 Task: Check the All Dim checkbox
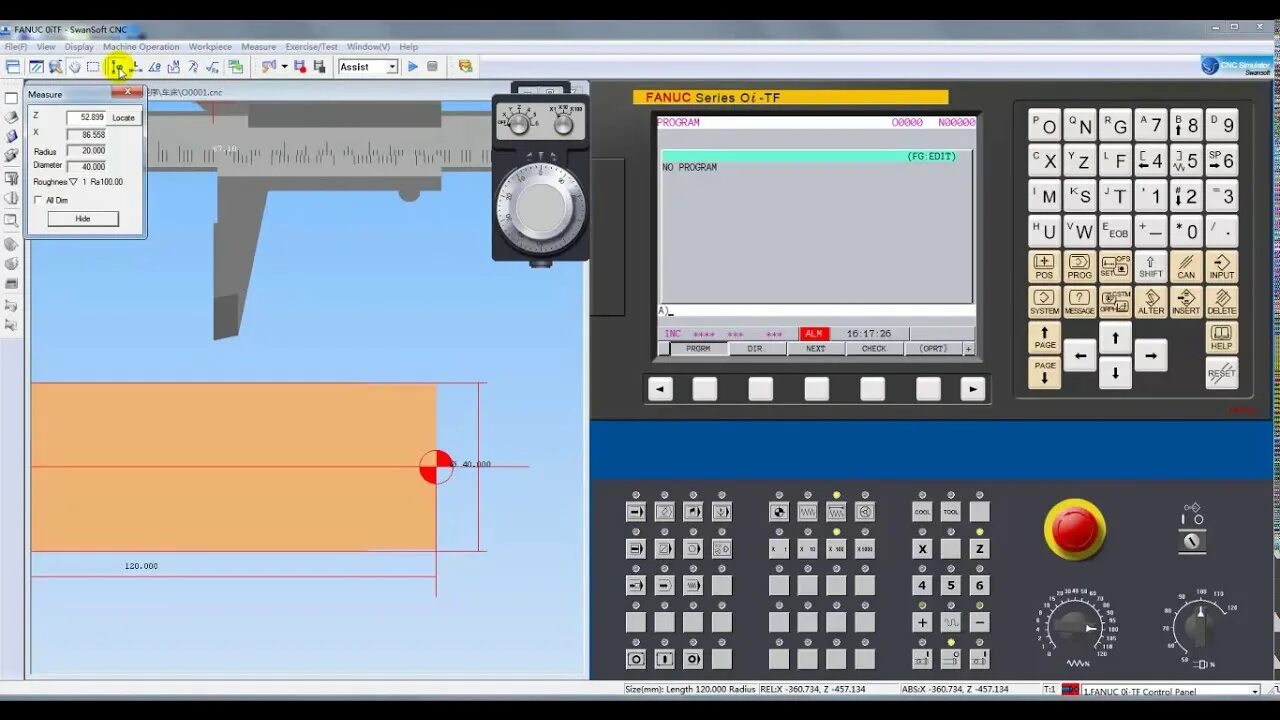38,200
